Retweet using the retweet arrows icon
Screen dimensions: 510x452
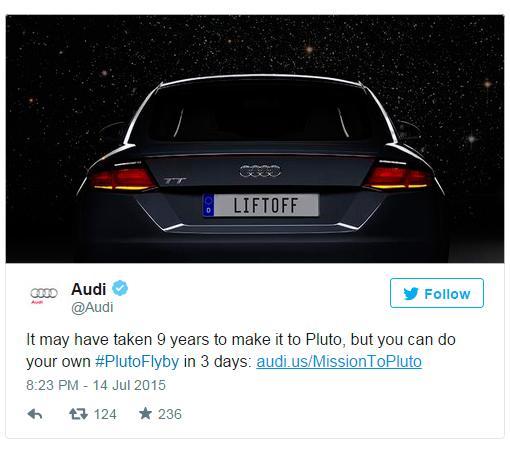click(78, 414)
